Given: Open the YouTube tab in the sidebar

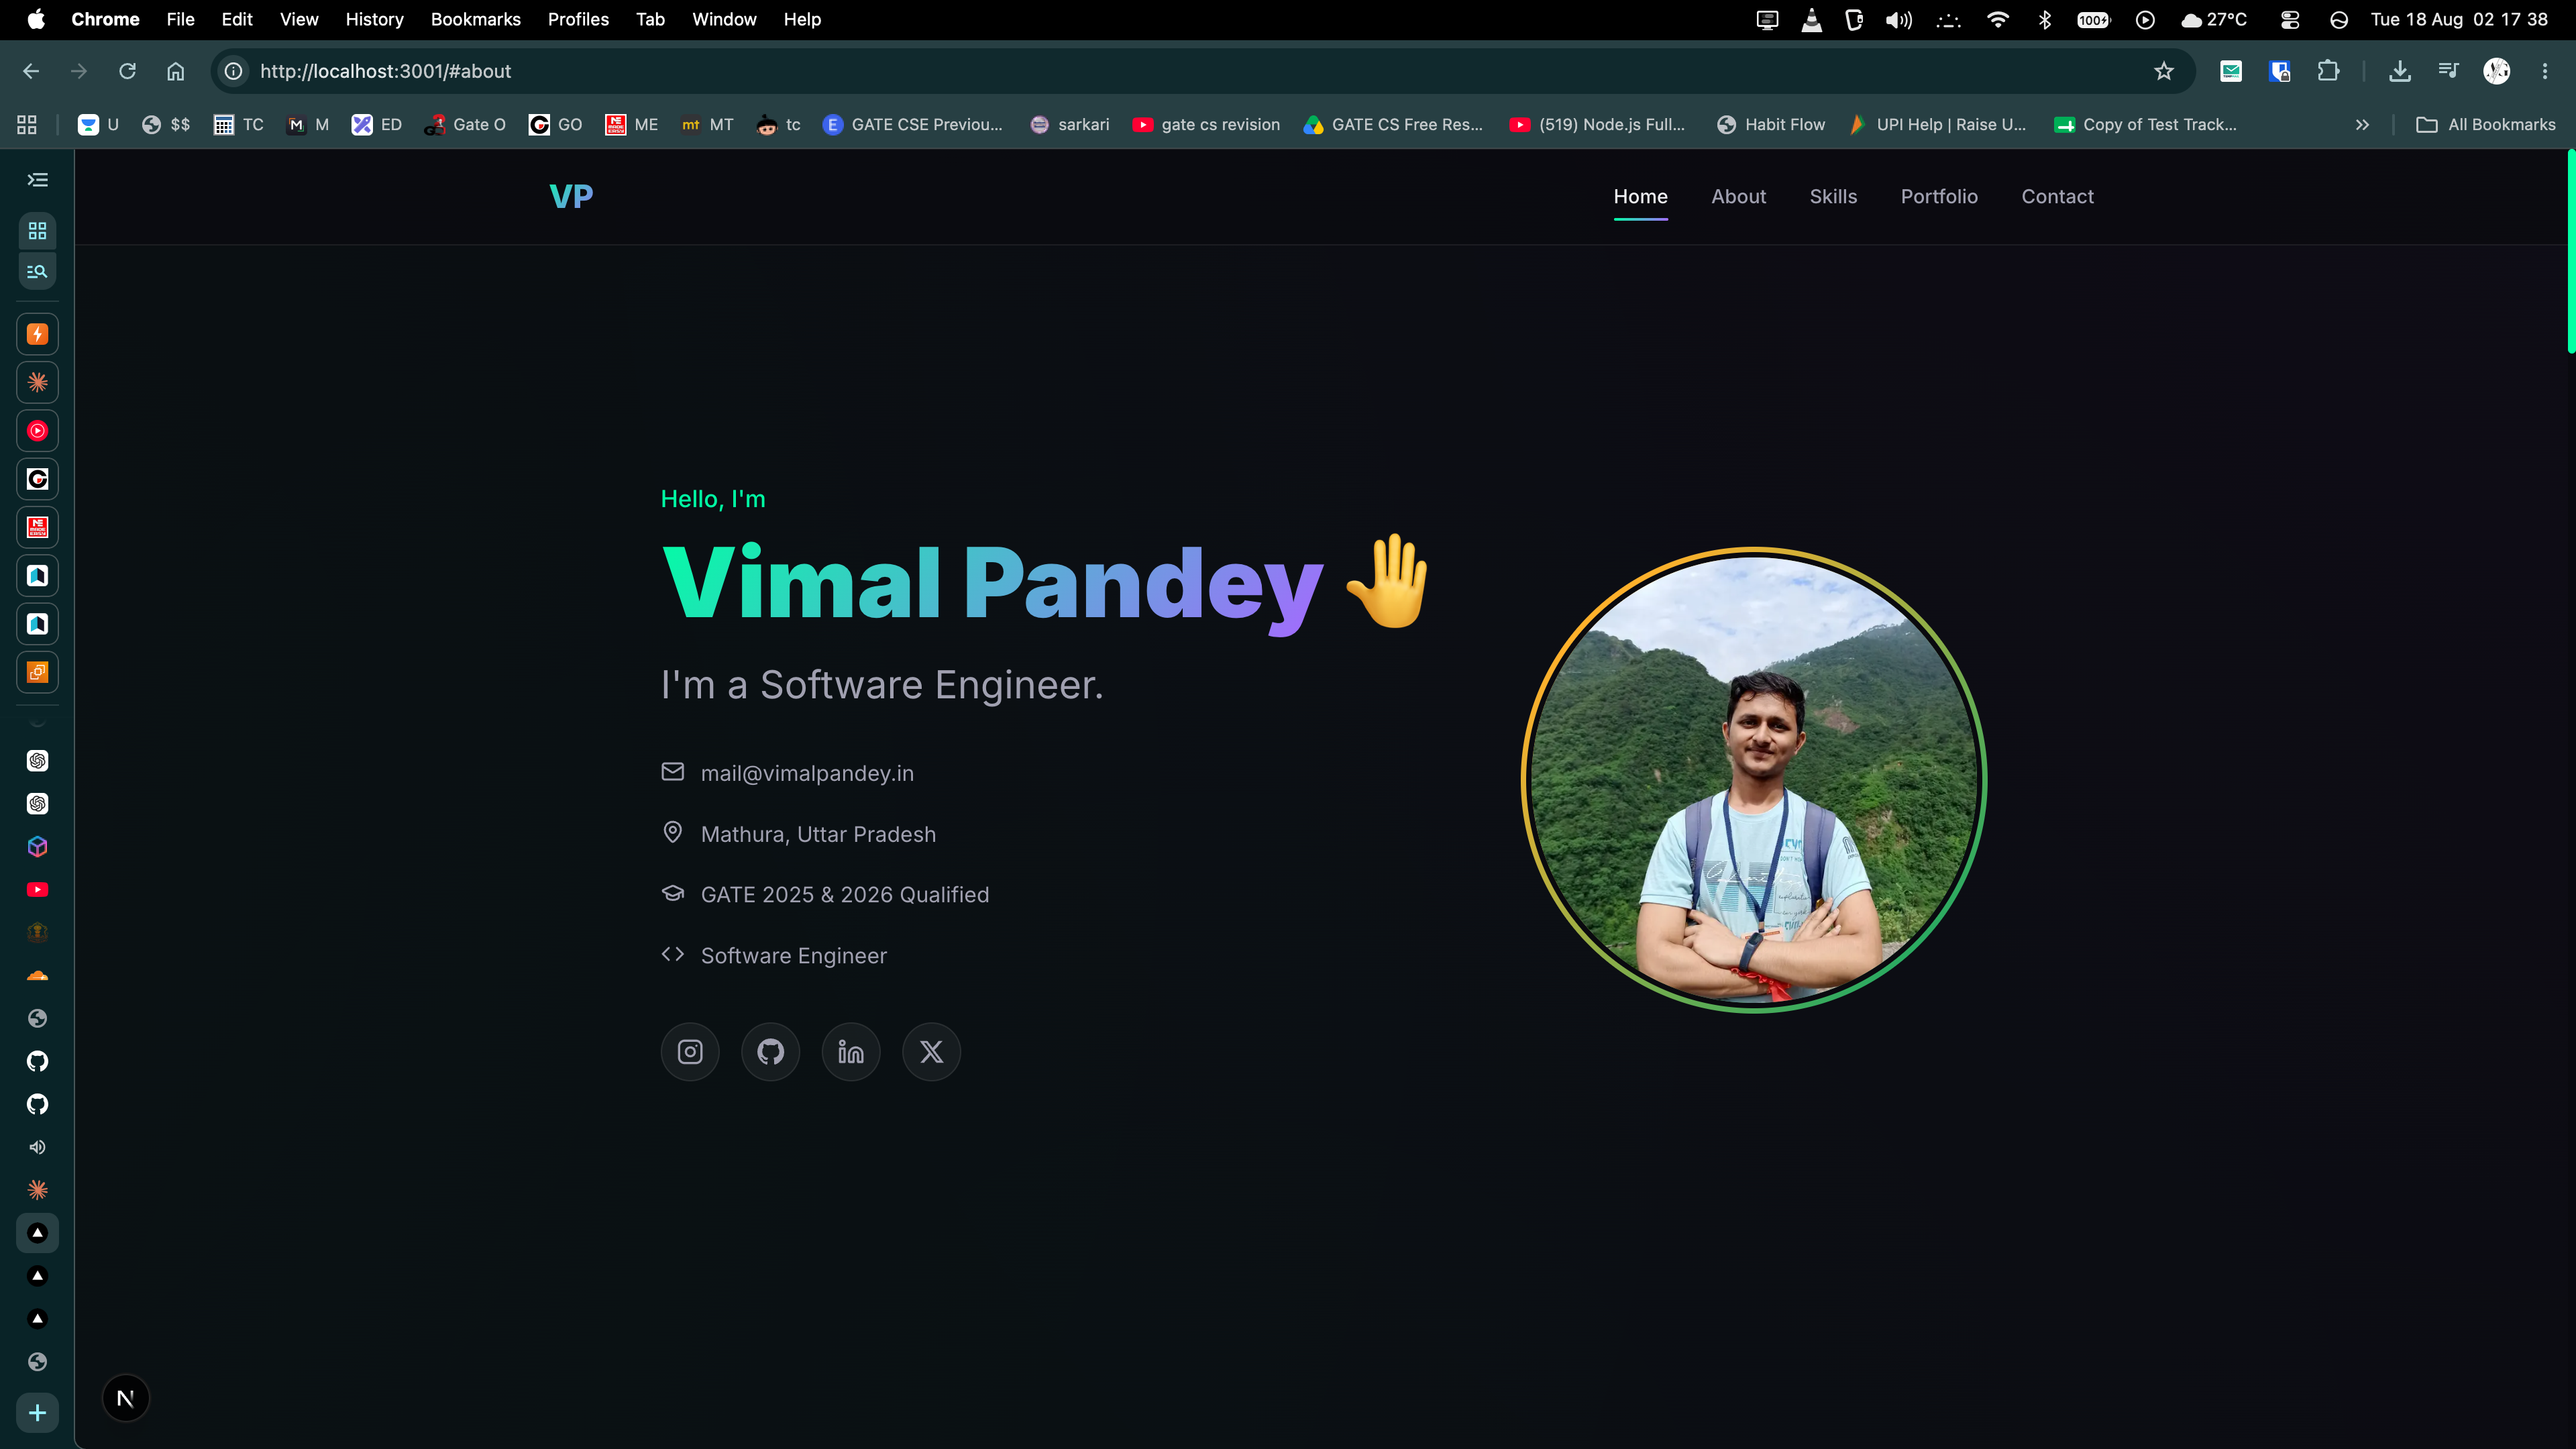Looking at the screenshot, I should (38, 890).
